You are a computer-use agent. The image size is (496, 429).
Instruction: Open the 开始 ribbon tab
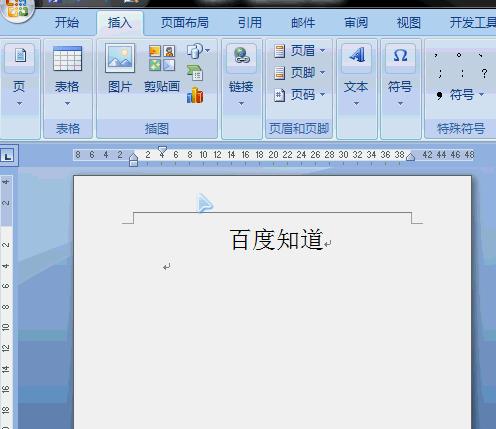67,23
